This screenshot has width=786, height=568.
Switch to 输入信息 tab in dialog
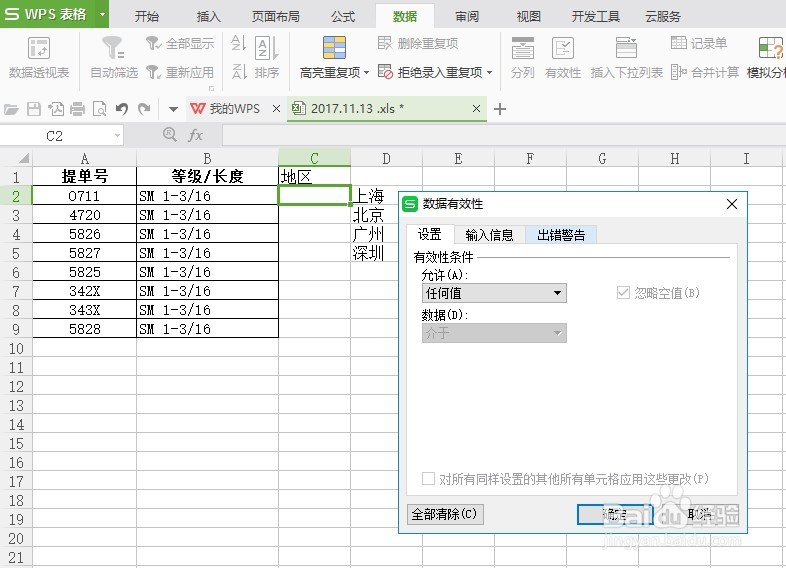(489, 235)
